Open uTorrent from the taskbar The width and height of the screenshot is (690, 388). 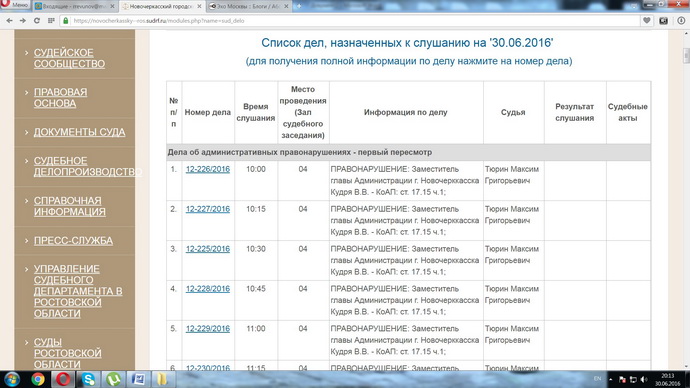coord(114,379)
